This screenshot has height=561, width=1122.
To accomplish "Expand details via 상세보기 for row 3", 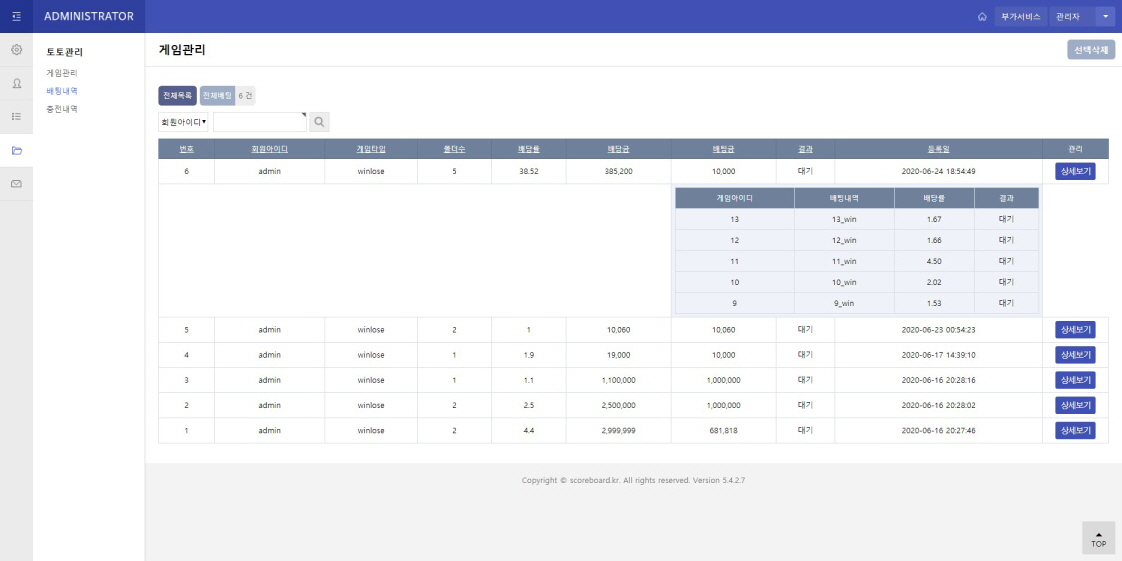I will tap(1075, 380).
